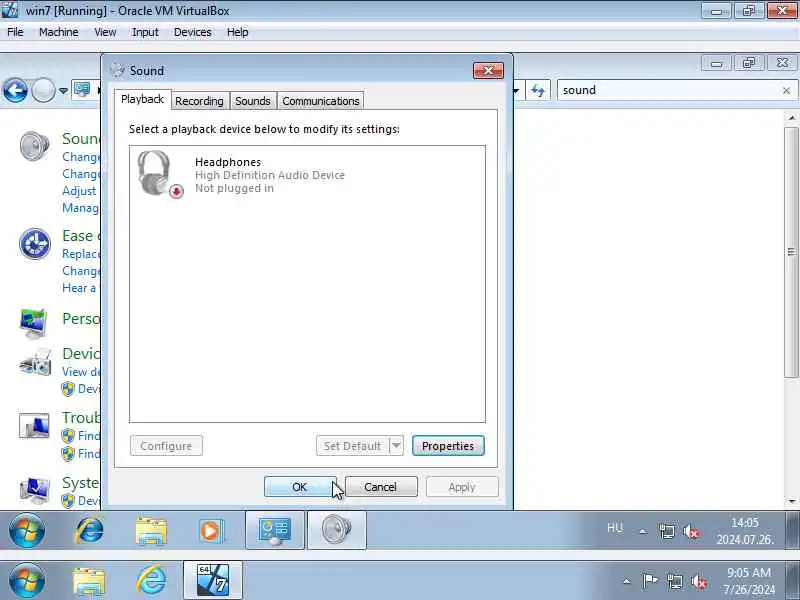Open the Sound heading link in Control Panel
This screenshot has width=800, height=600.
click(x=81, y=139)
